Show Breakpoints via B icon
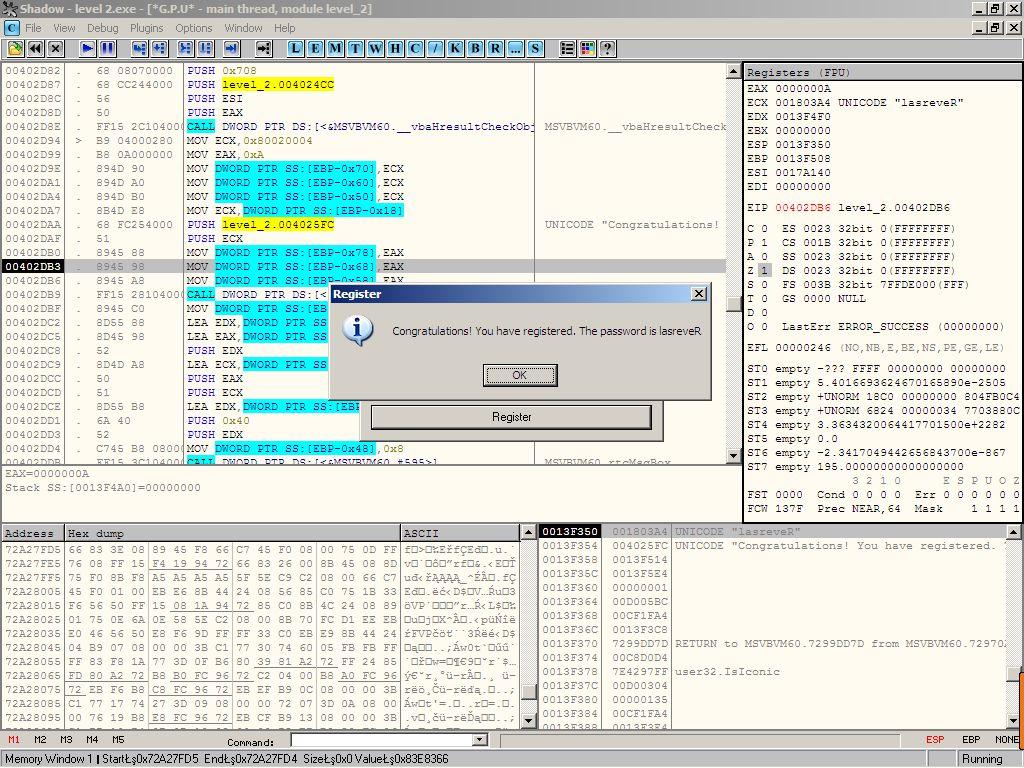1024x768 pixels. click(475, 48)
